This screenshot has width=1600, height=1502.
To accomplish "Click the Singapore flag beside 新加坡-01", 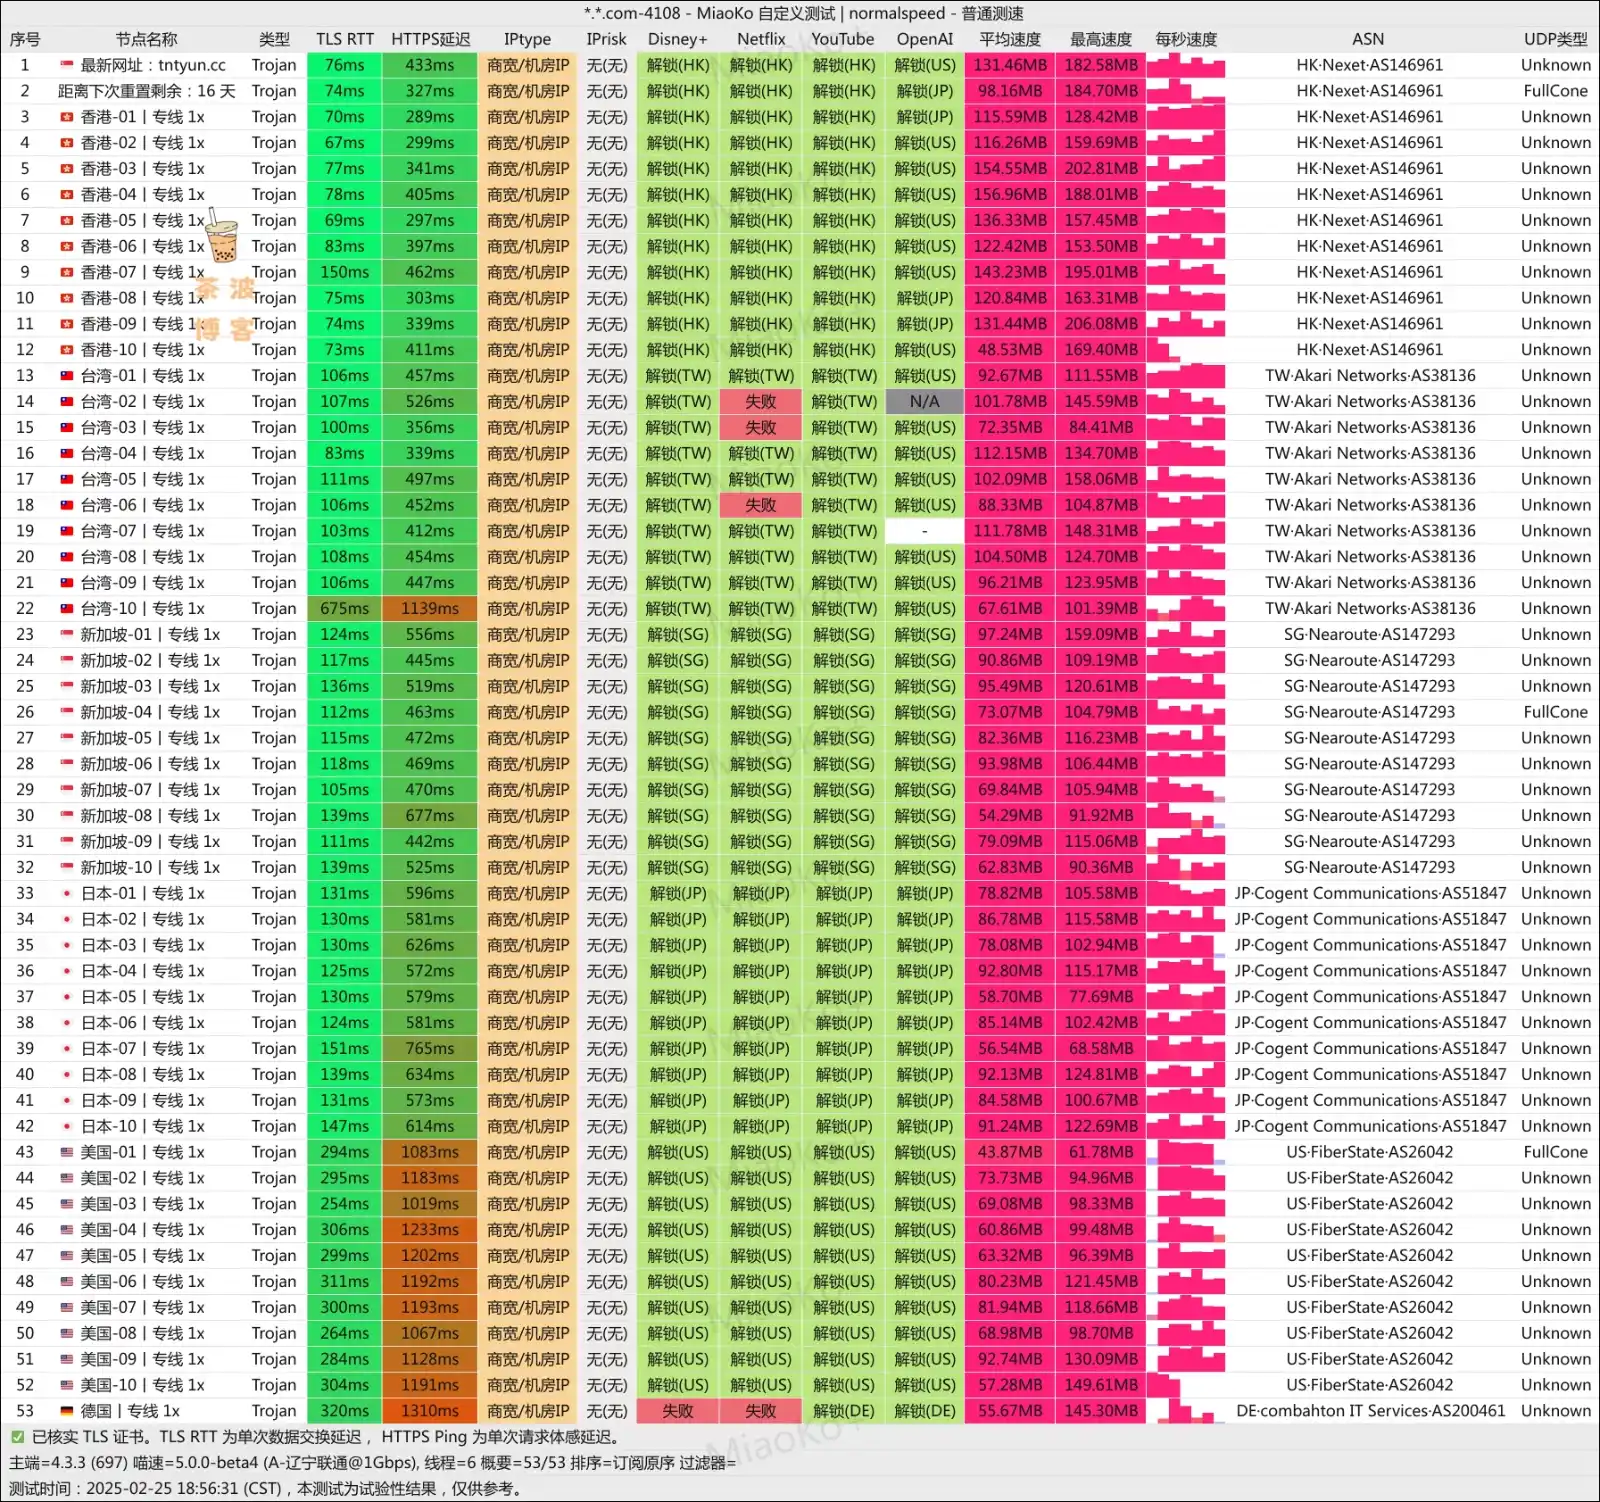I will coord(67,635).
